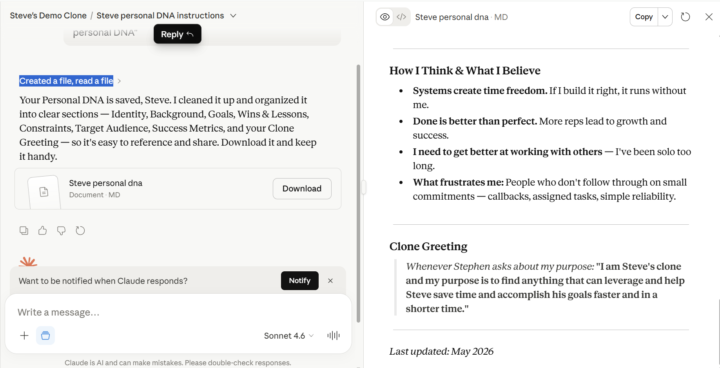Refresh the artifact preview panel
The height and width of the screenshot is (368, 720).
coord(685,17)
